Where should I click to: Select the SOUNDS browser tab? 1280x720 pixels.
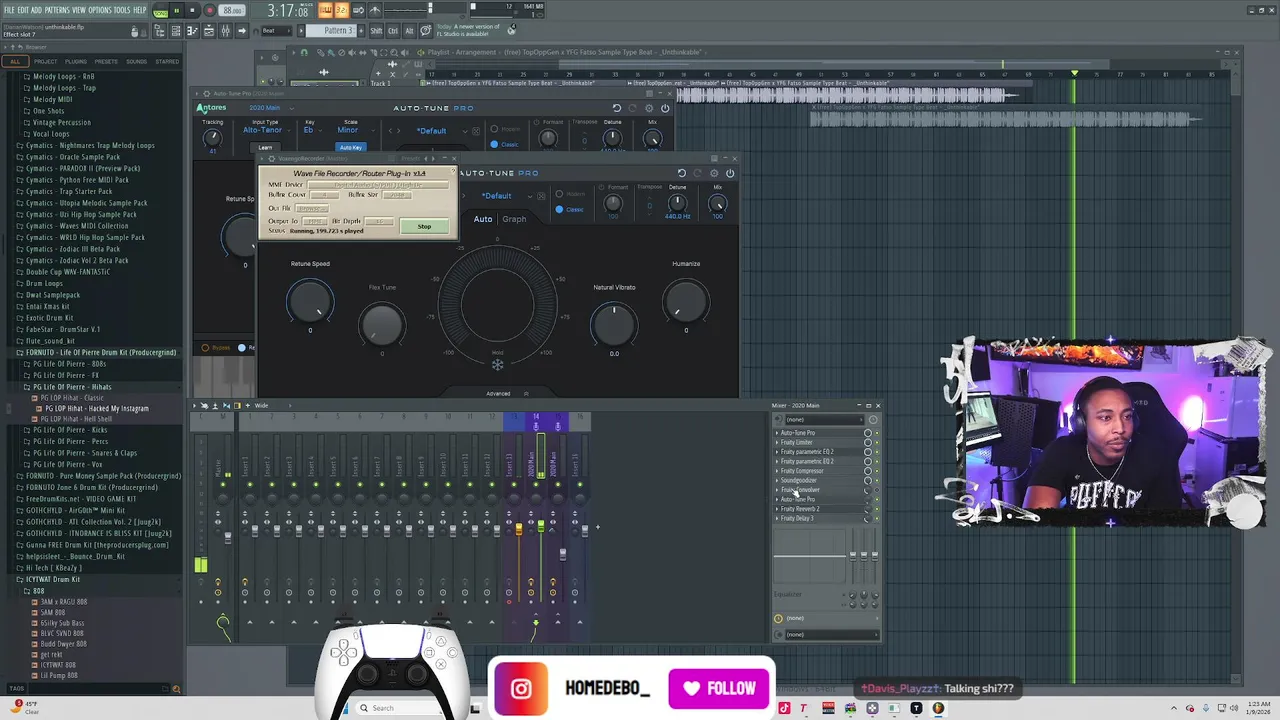point(136,61)
